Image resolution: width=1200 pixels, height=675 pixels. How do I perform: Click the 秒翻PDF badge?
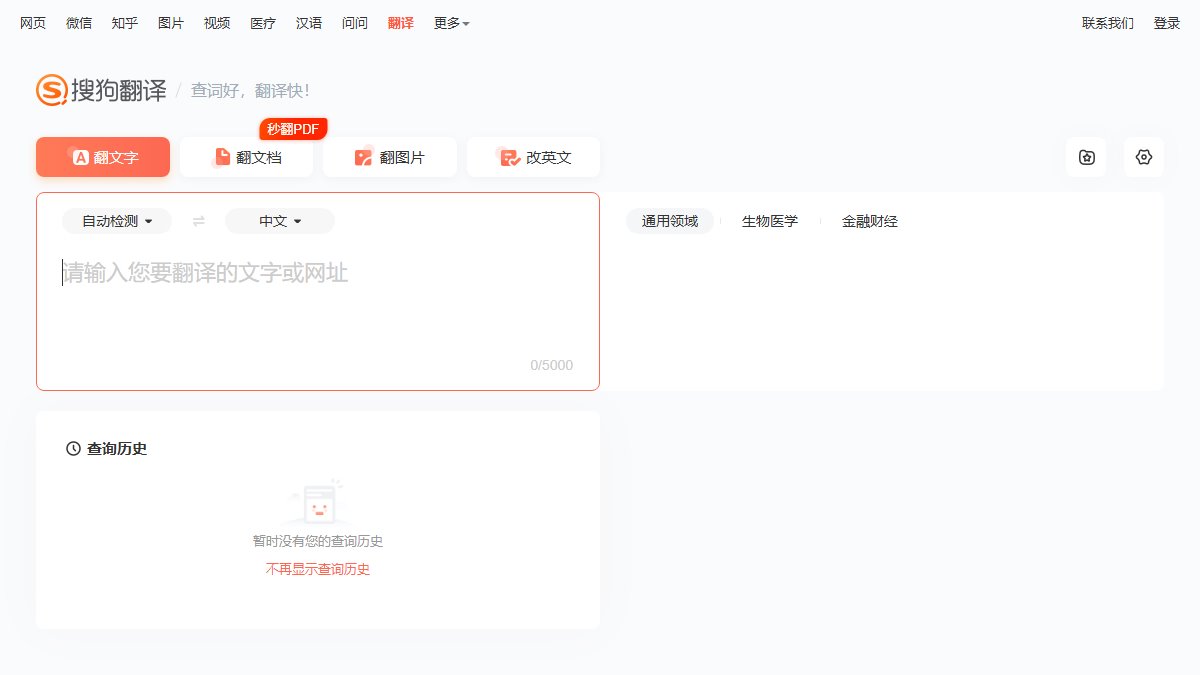[293, 129]
